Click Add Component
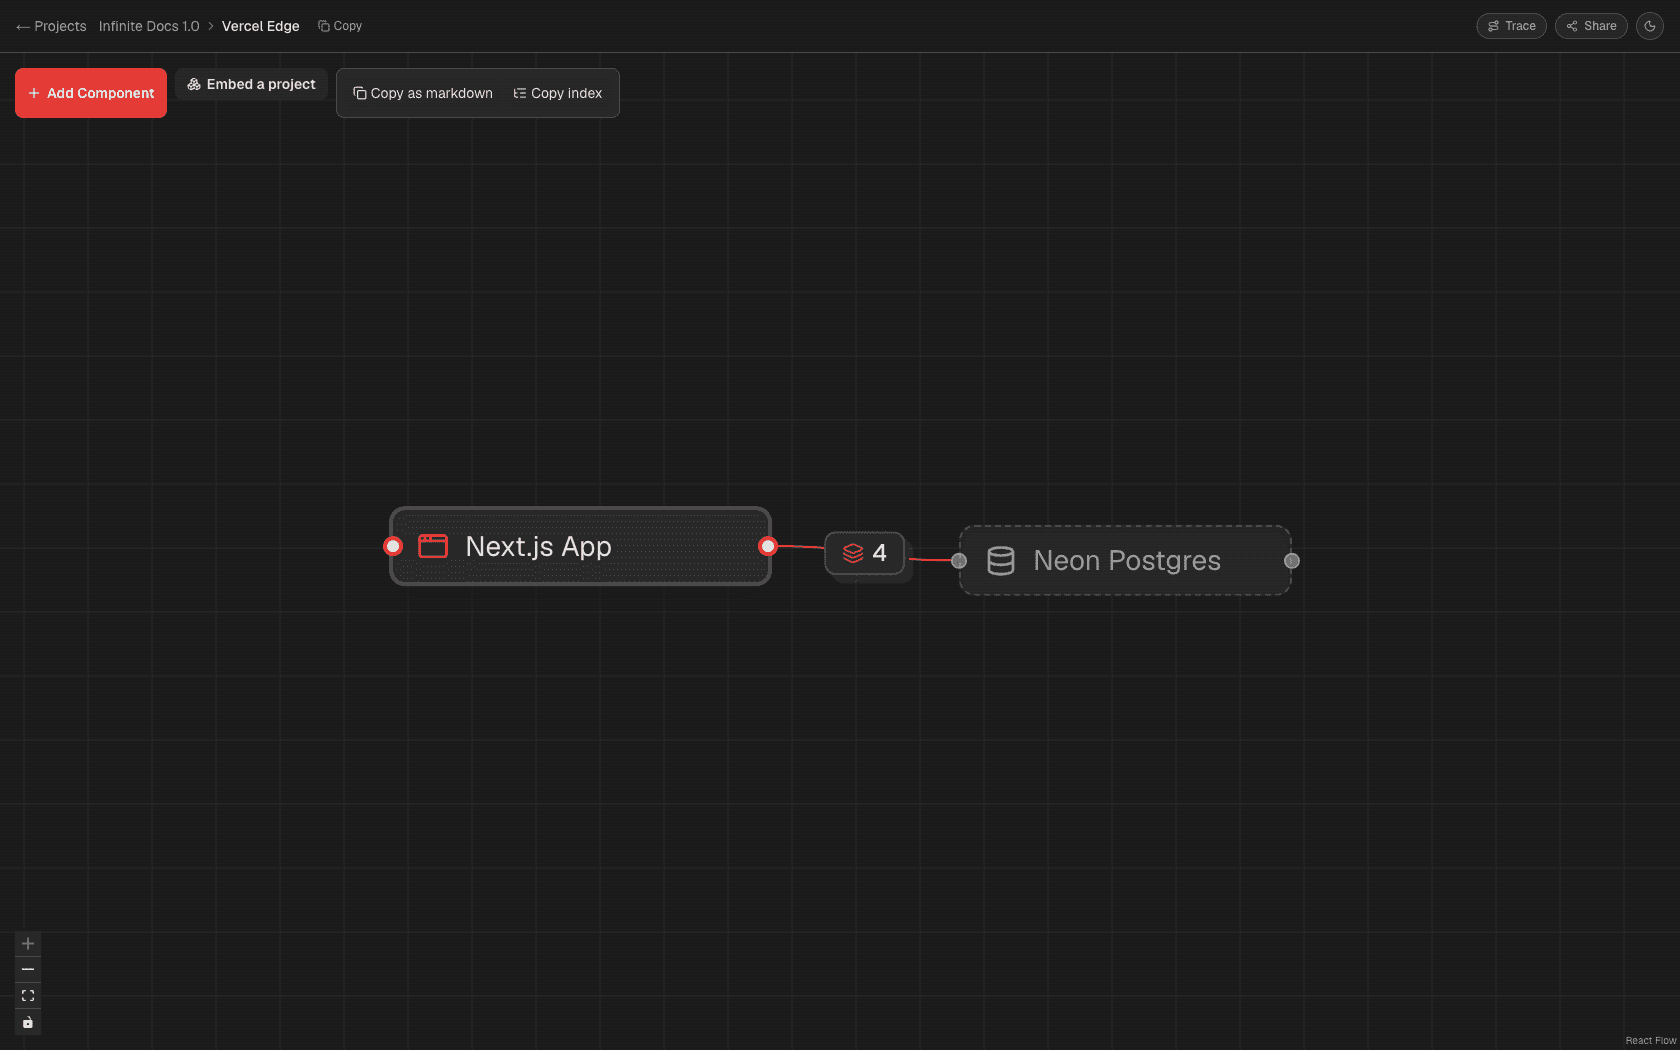 [x=91, y=93]
